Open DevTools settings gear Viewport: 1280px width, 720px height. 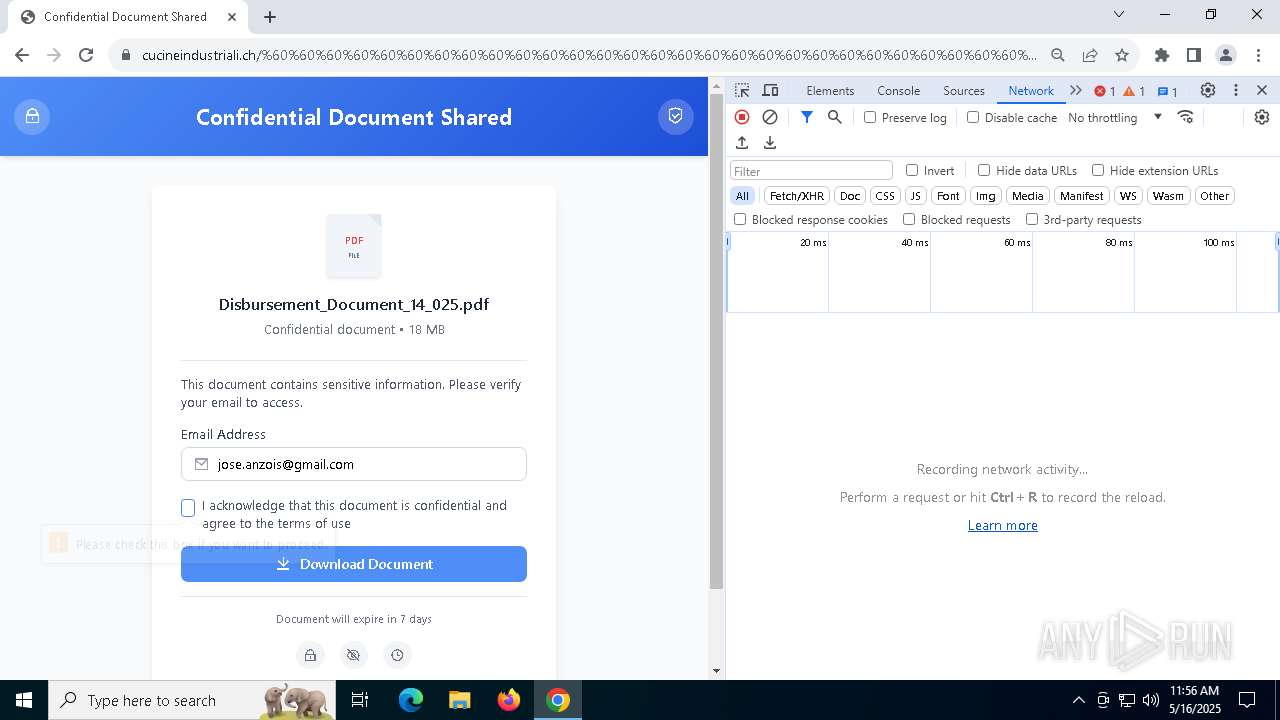[1208, 90]
